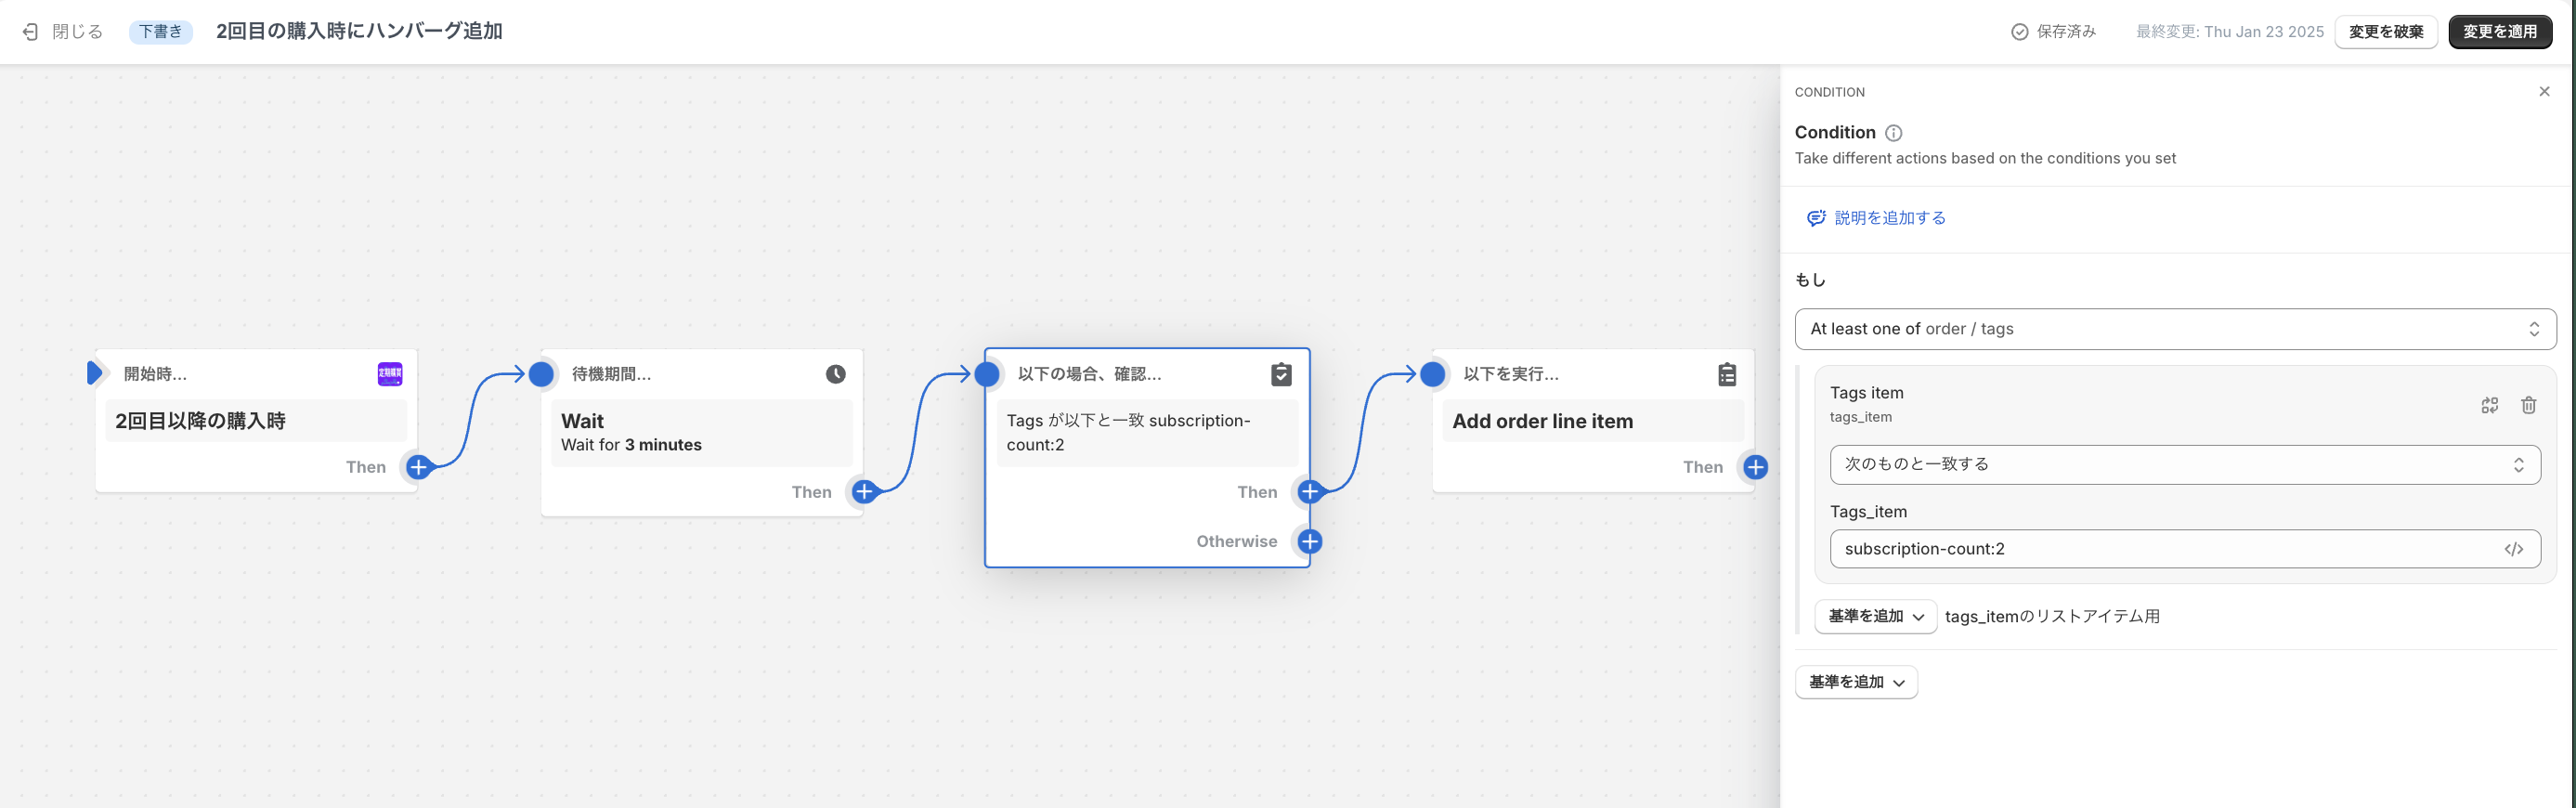Click the clipboard icon on action step
This screenshot has height=808, width=2576.
click(x=1726, y=374)
